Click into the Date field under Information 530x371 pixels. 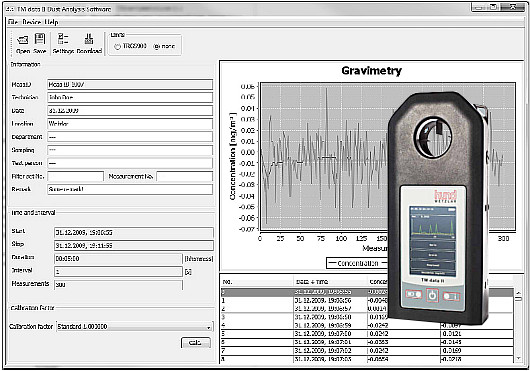point(130,110)
